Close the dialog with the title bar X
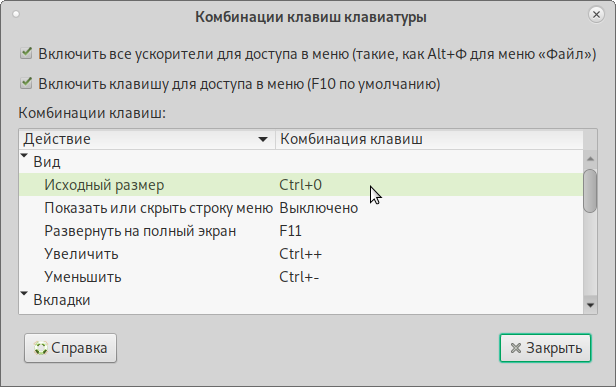Image resolution: width=616 pixels, height=387 pixels. [x=596, y=15]
